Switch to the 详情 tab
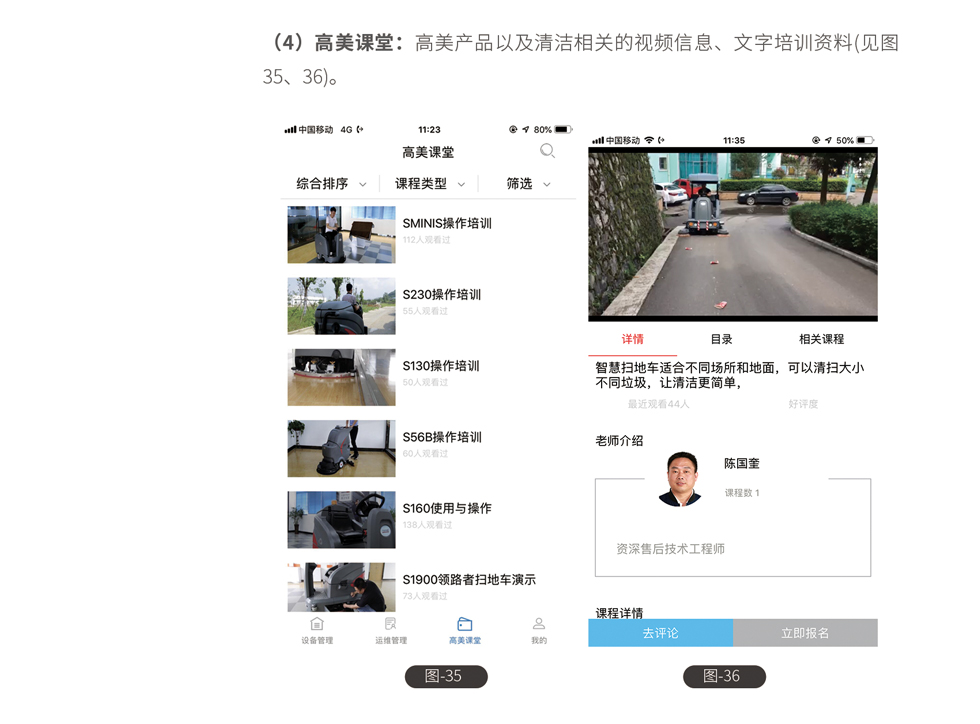The width and height of the screenshot is (980, 724). point(632,339)
